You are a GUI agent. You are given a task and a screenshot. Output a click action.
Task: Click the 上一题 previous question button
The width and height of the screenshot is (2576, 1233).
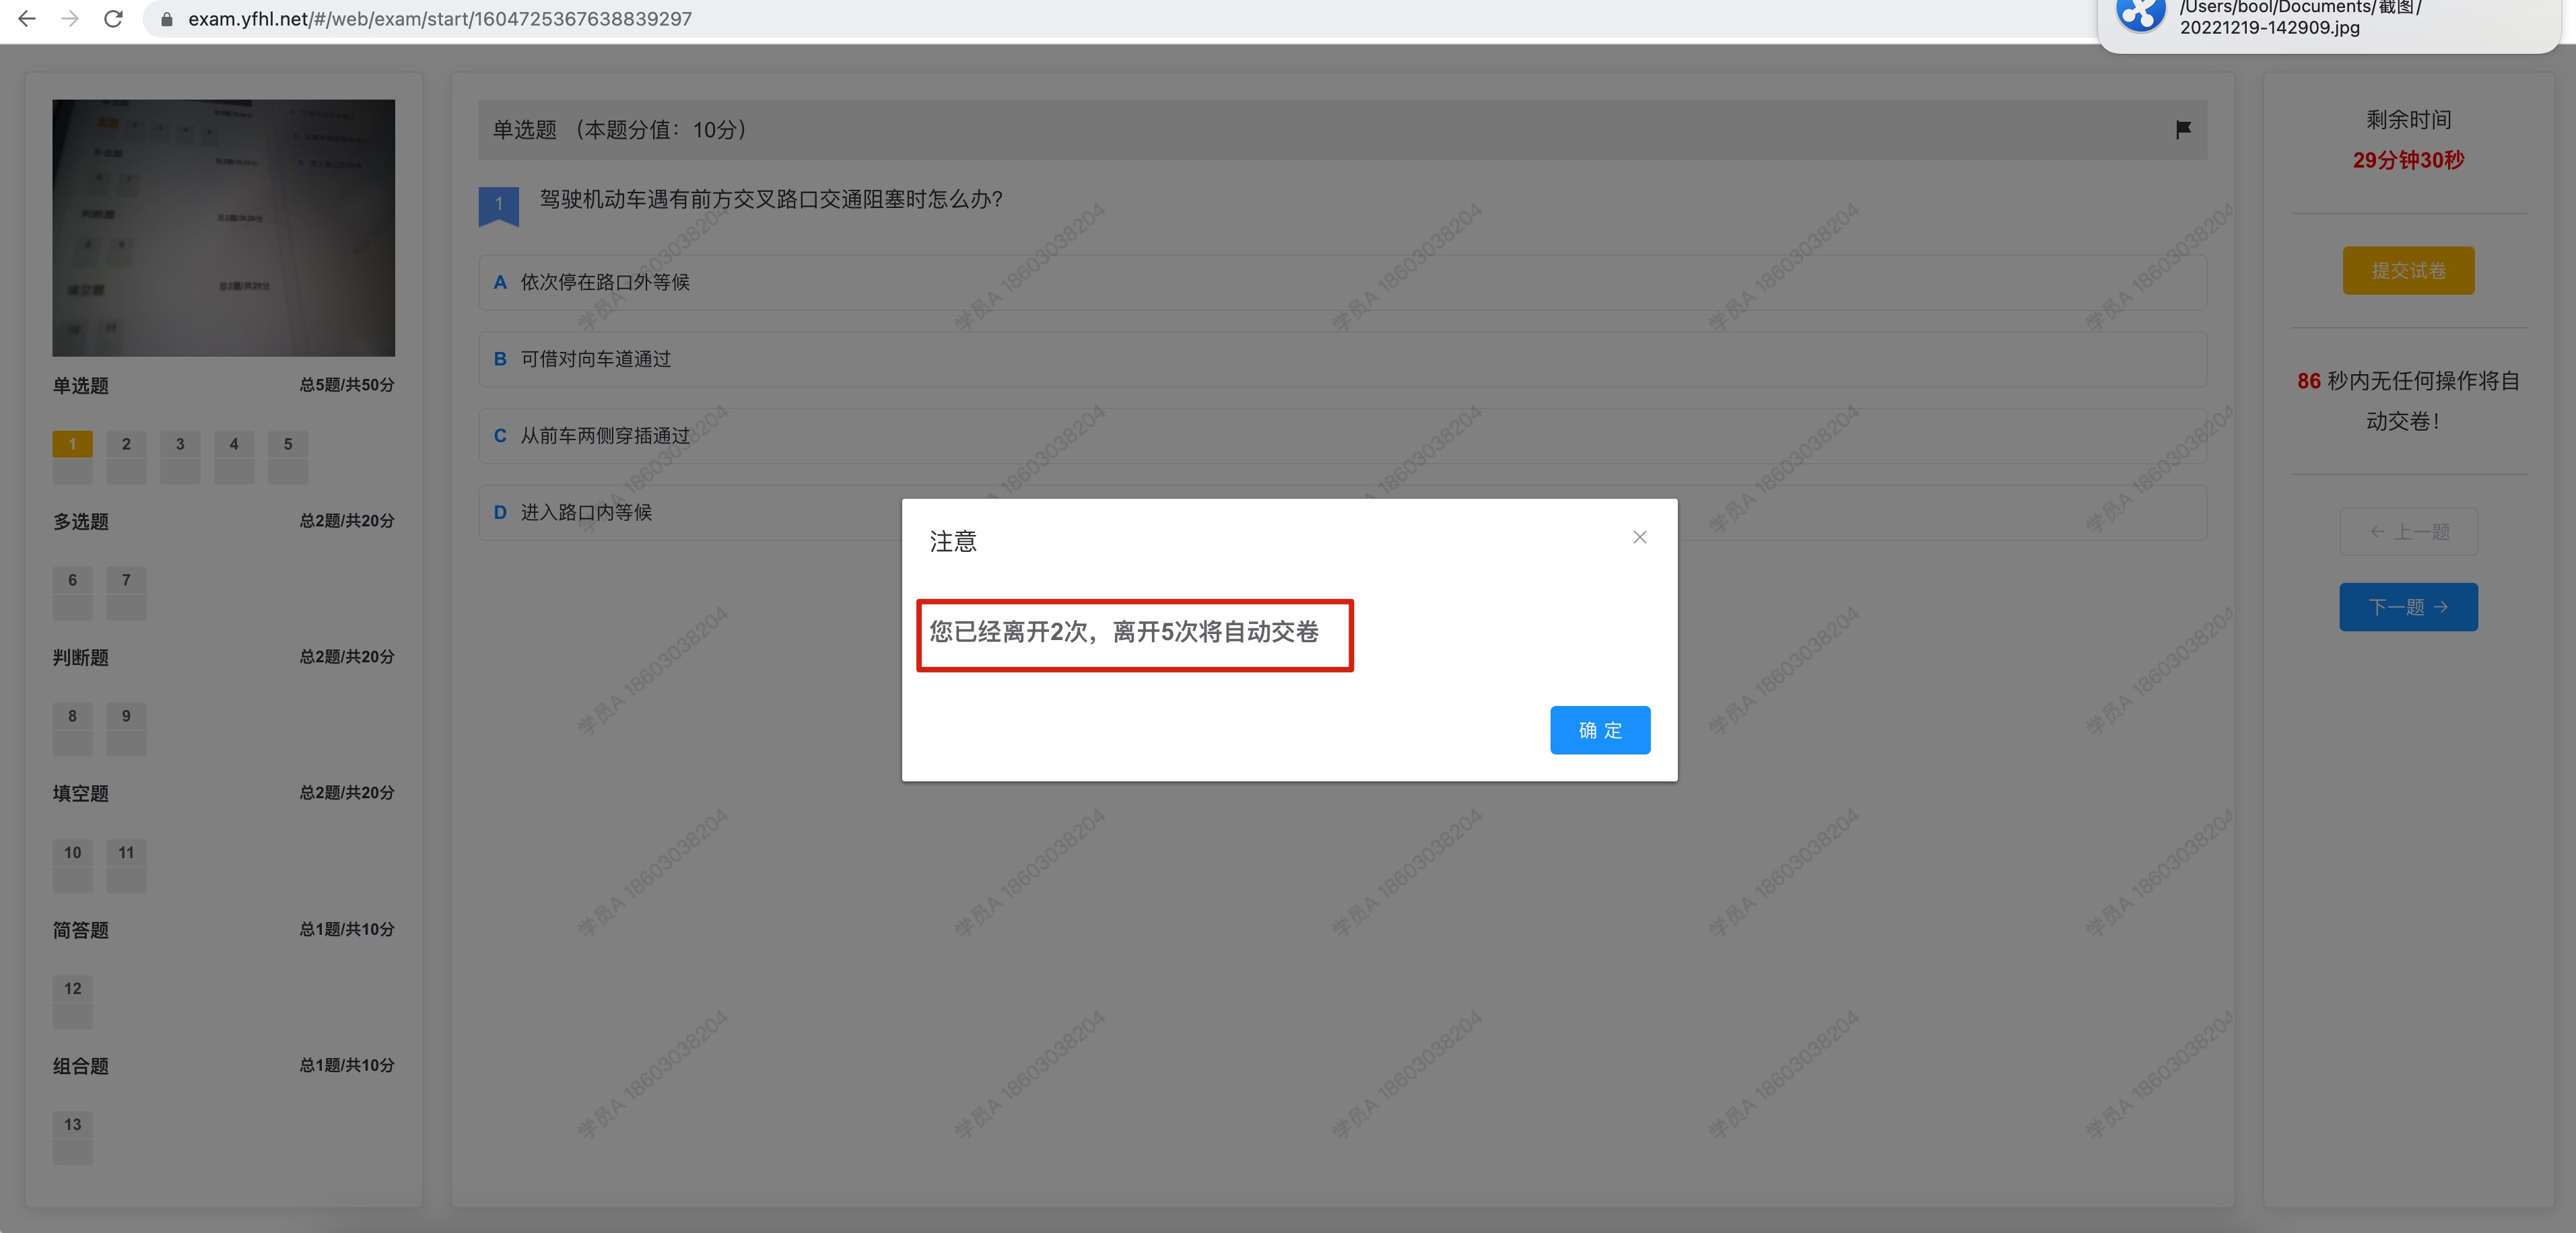click(2408, 531)
